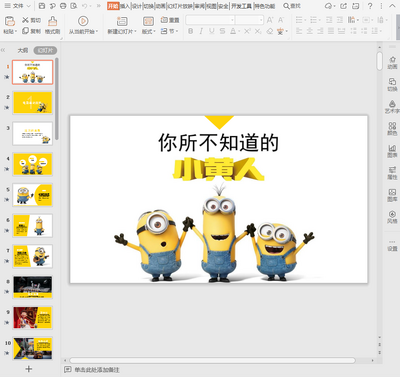The height and width of the screenshot is (377, 400).
Task: Open the Home (开始) ribbon tab
Action: [x=113, y=6]
